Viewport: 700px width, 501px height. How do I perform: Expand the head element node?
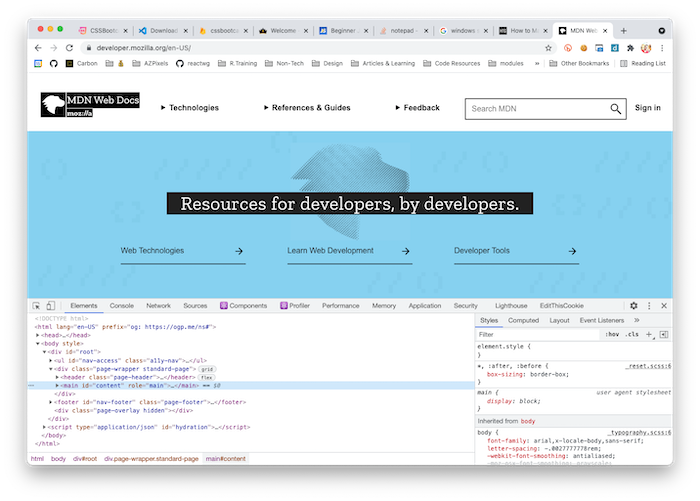38,335
